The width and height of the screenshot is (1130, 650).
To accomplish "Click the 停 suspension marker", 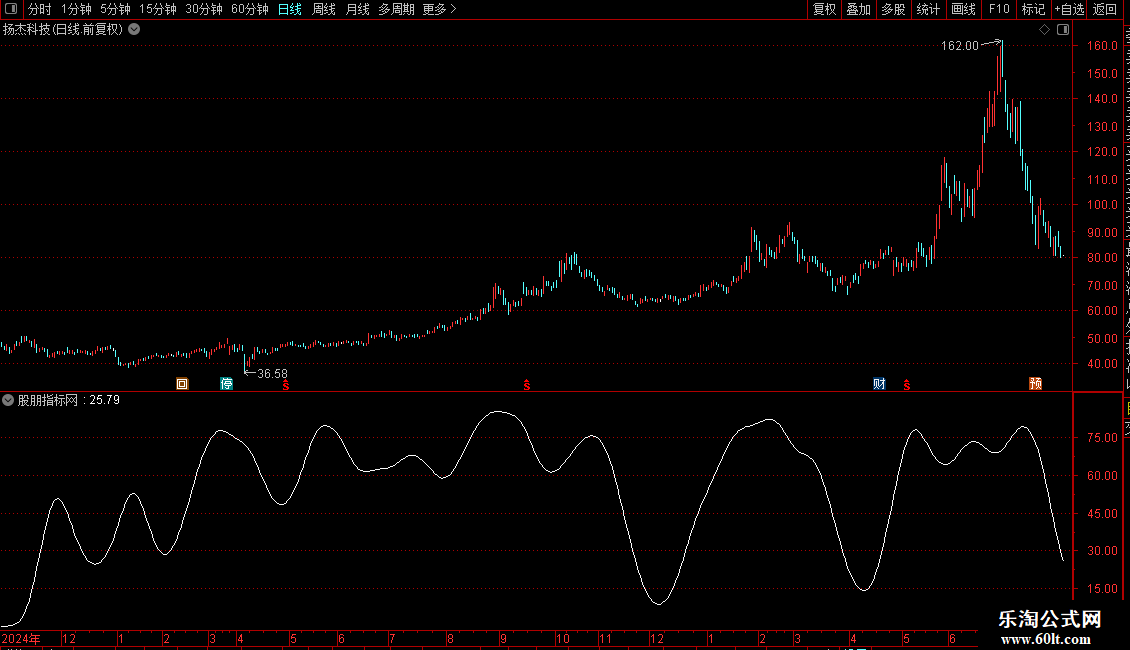I will pyautogui.click(x=226, y=383).
